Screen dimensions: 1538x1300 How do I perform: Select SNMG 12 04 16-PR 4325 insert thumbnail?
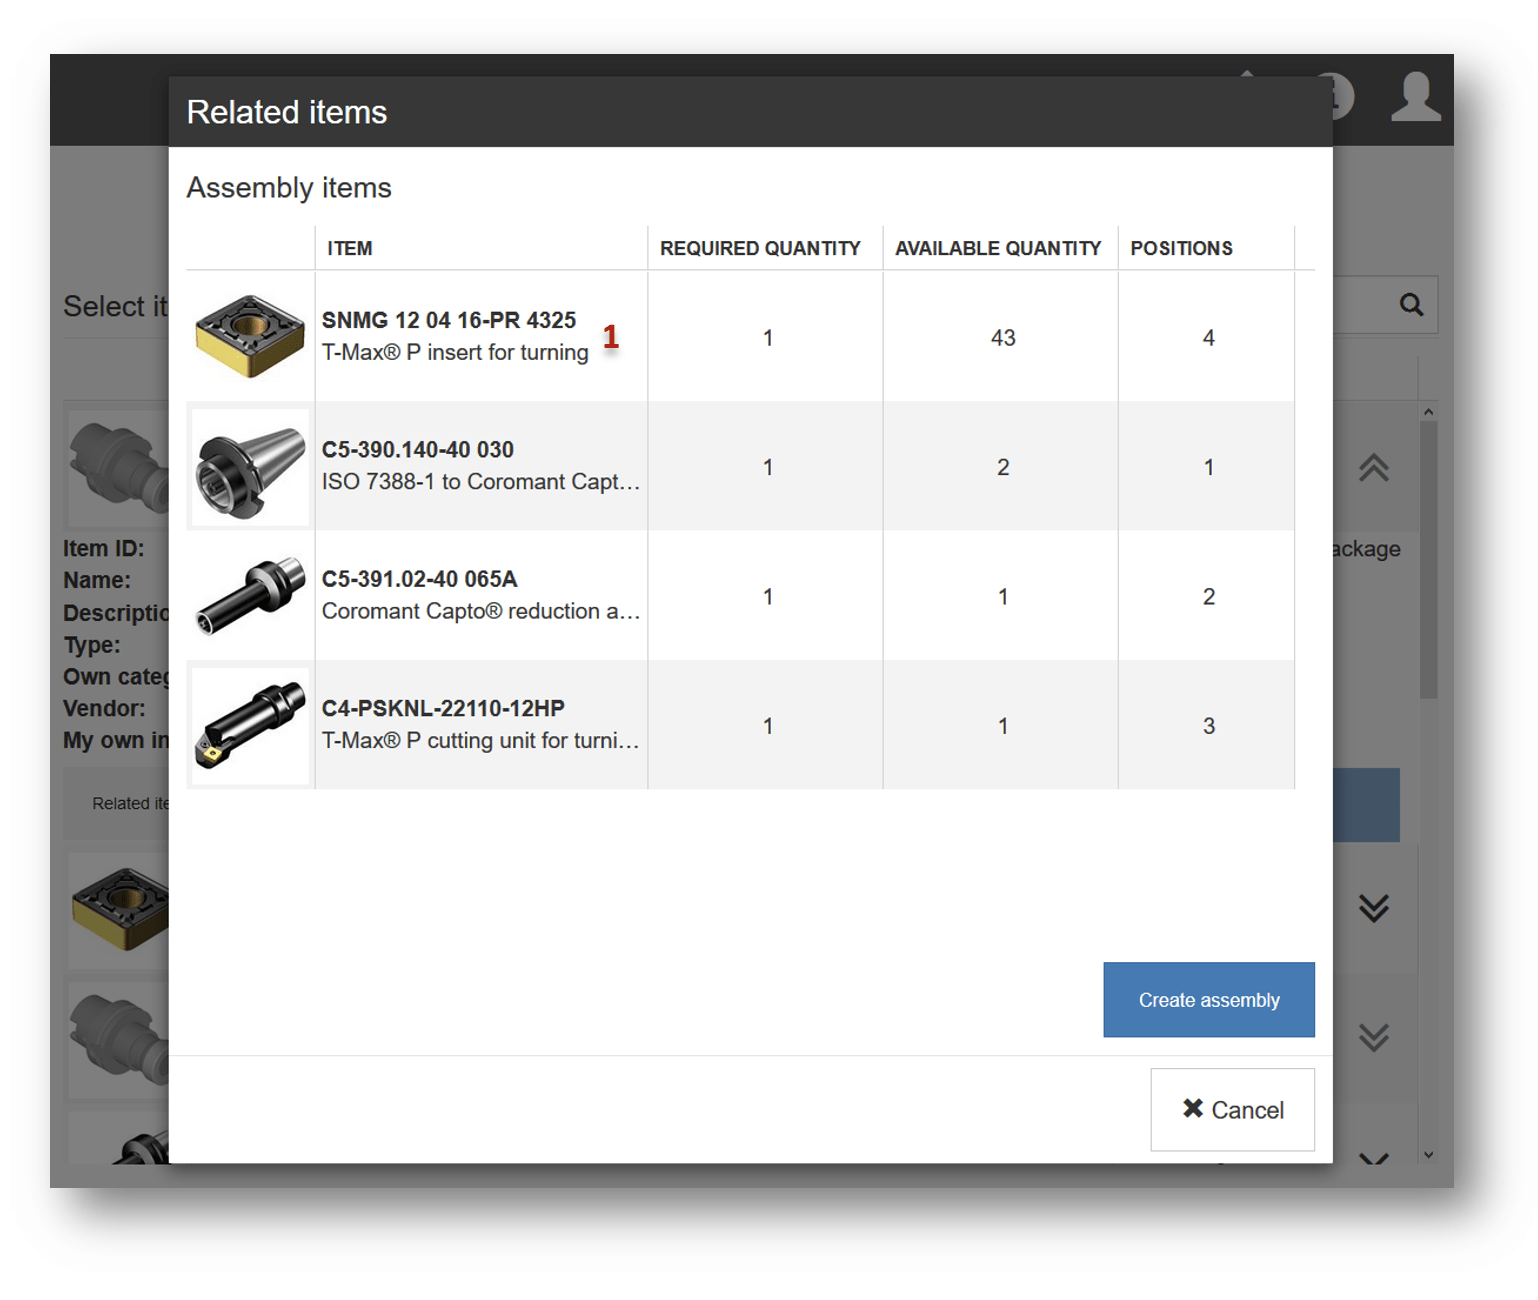tap(250, 337)
